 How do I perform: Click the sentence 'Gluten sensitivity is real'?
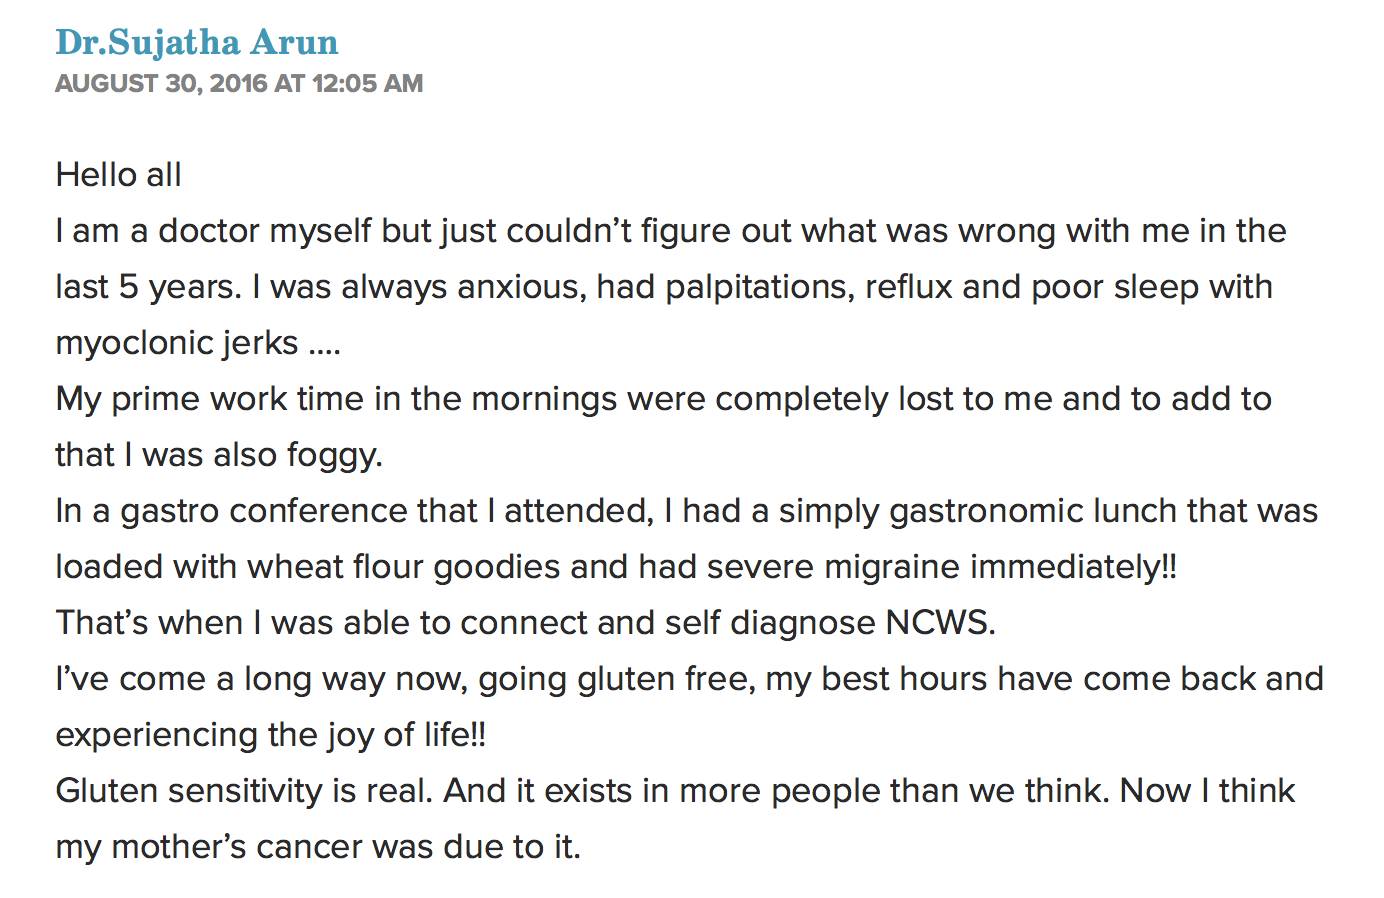(244, 791)
